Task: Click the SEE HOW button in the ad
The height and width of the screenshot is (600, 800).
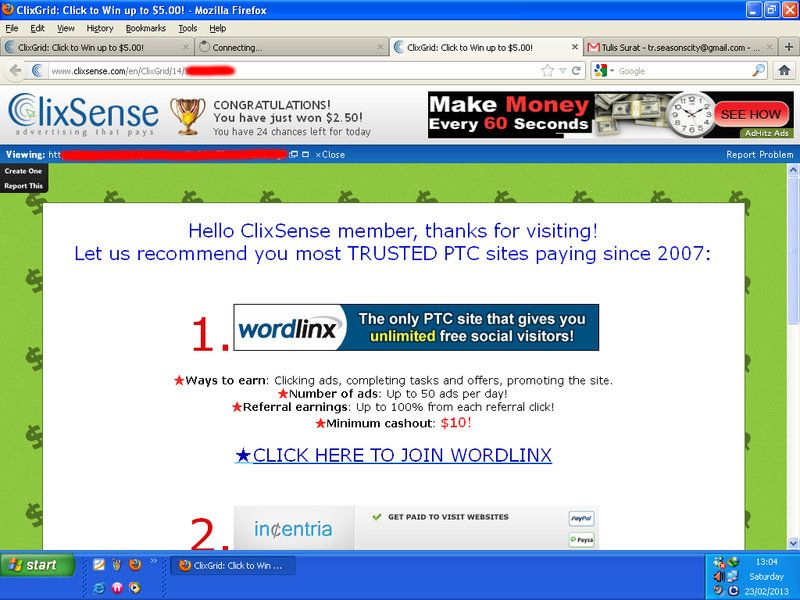Action: (x=751, y=114)
